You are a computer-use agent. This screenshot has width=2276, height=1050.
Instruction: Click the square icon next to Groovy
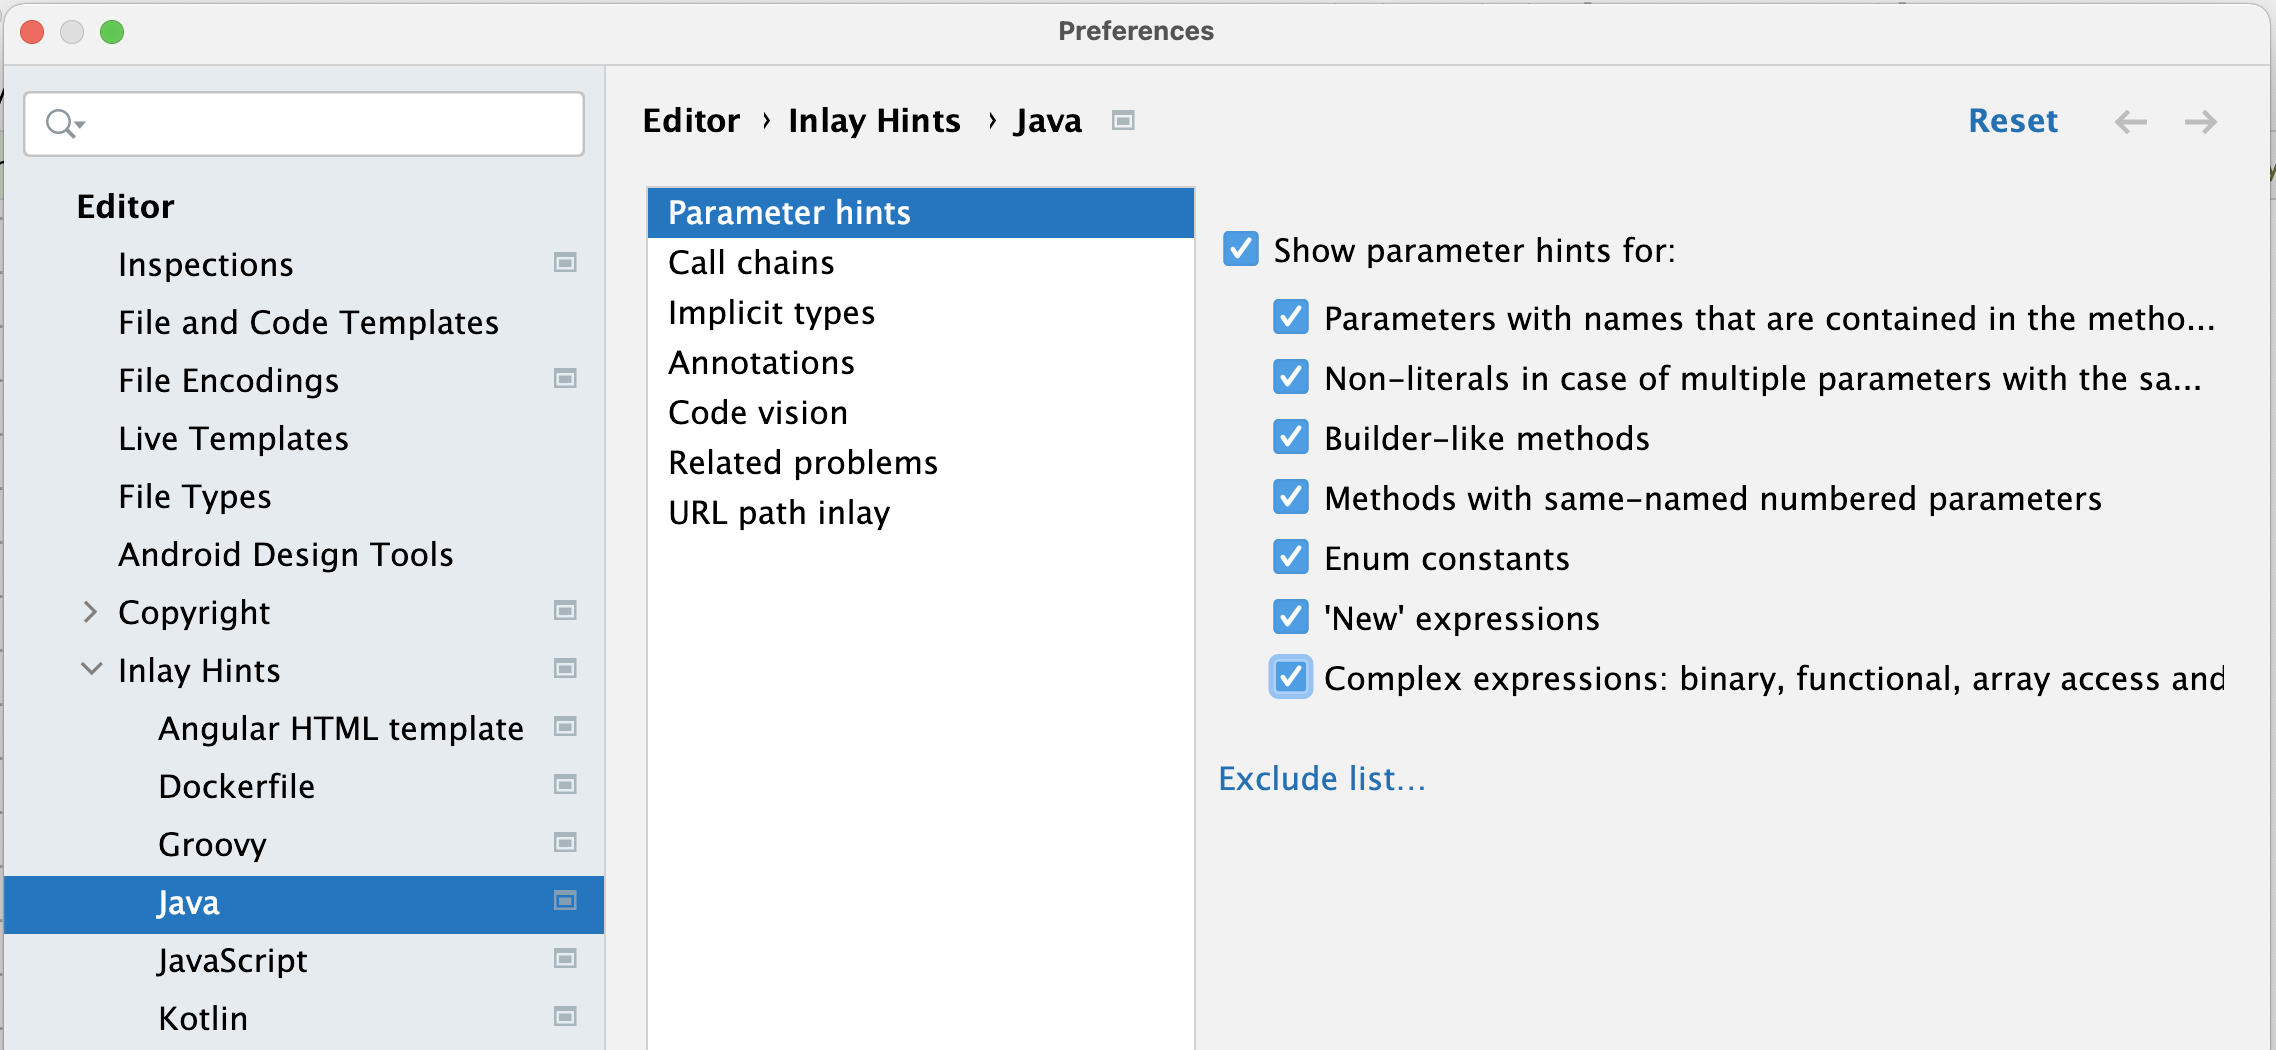click(x=565, y=843)
